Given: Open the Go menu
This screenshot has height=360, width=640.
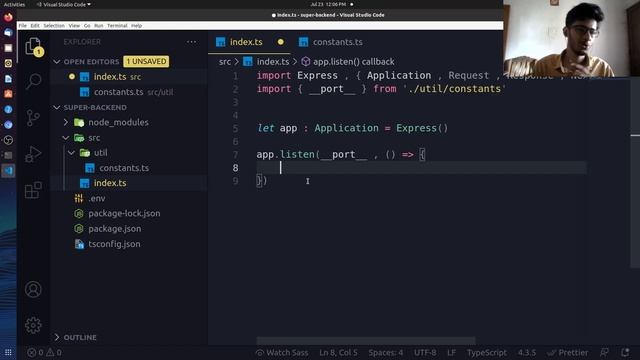Looking at the screenshot, I should click(87, 26).
